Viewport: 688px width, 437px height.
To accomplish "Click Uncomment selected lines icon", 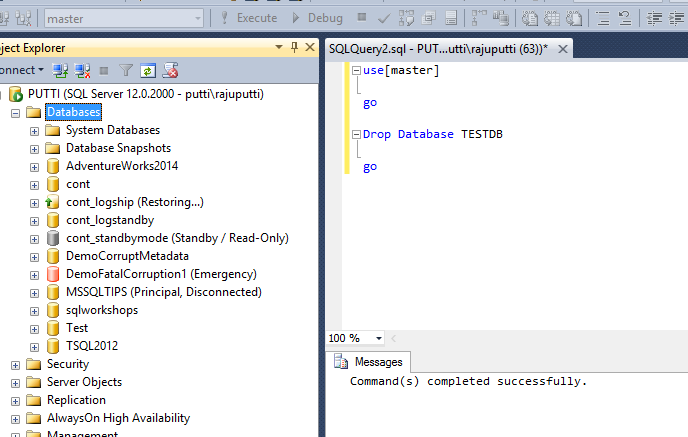I will coord(625,18).
